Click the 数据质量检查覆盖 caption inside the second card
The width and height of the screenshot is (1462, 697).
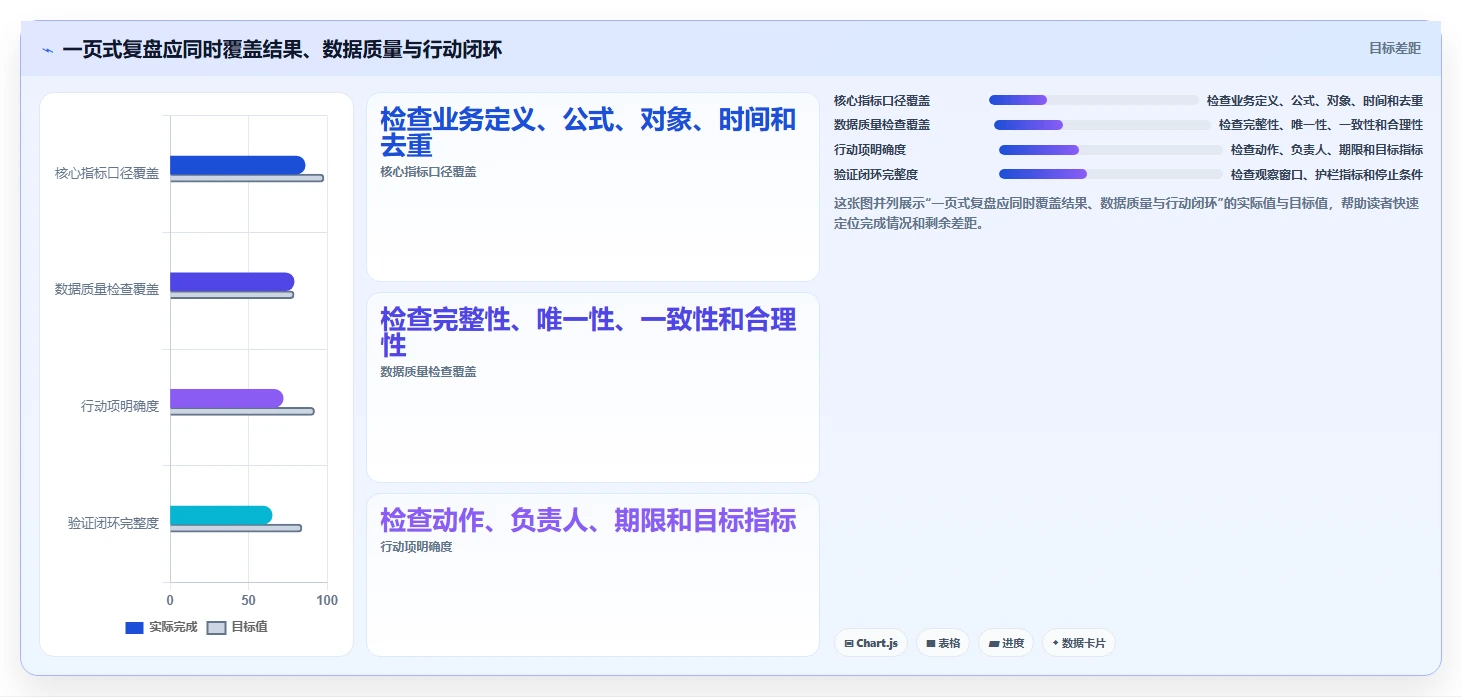428,372
